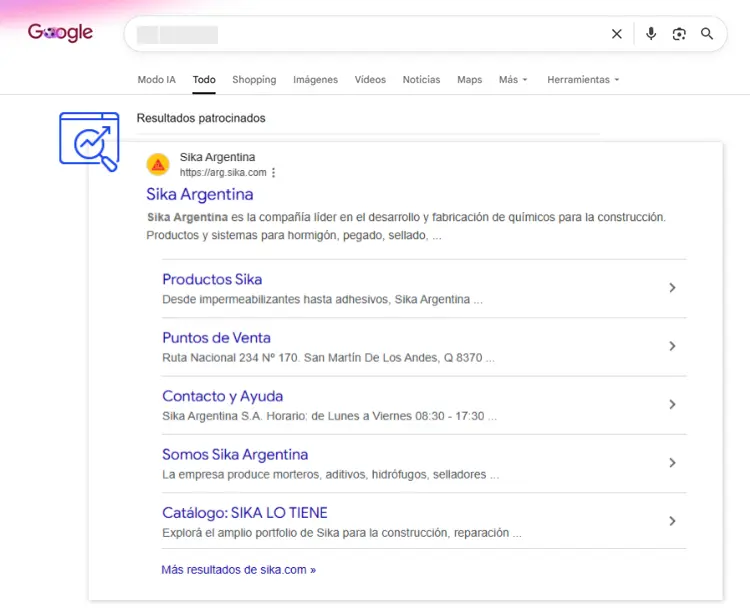
Task: Click the Resultados patrocinados label
Action: tap(201, 118)
